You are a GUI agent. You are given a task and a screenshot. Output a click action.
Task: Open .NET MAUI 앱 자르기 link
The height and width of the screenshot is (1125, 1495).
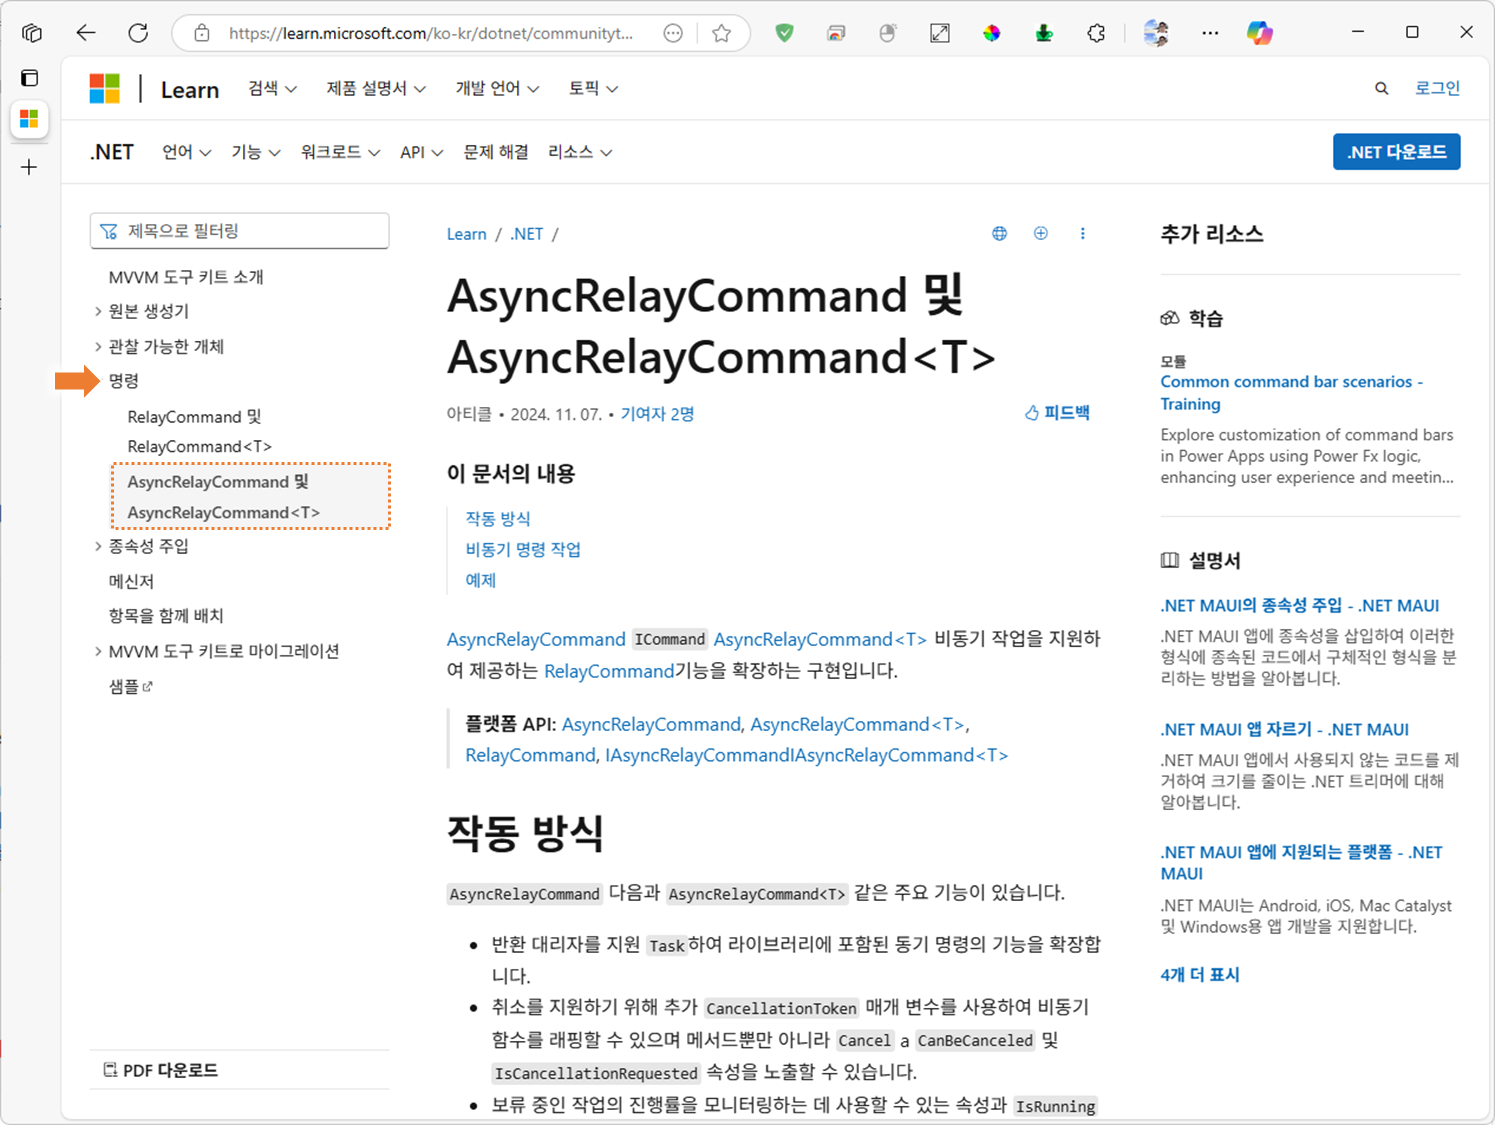tap(1285, 729)
